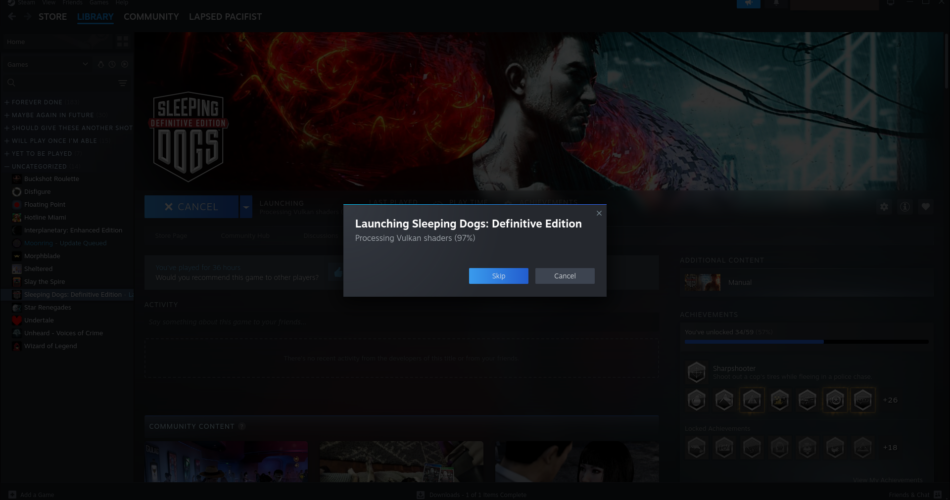The image size is (950, 500).
Task: Click the Sharpshooter achievement badge
Action: pyautogui.click(x=696, y=372)
